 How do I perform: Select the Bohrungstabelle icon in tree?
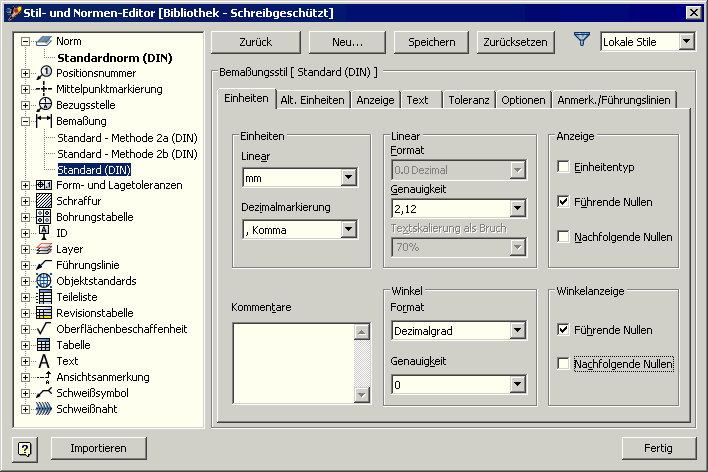44,217
